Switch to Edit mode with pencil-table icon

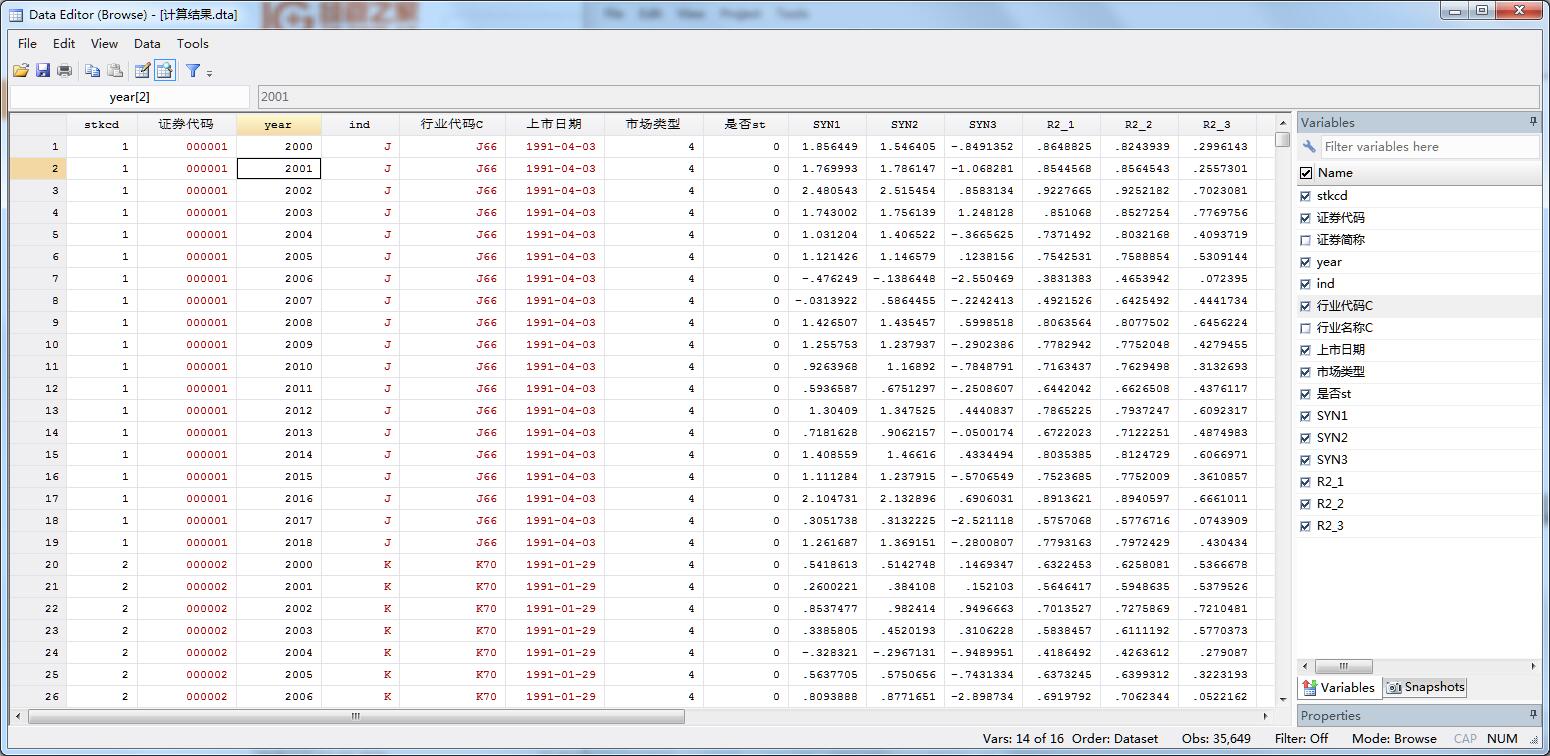[142, 70]
